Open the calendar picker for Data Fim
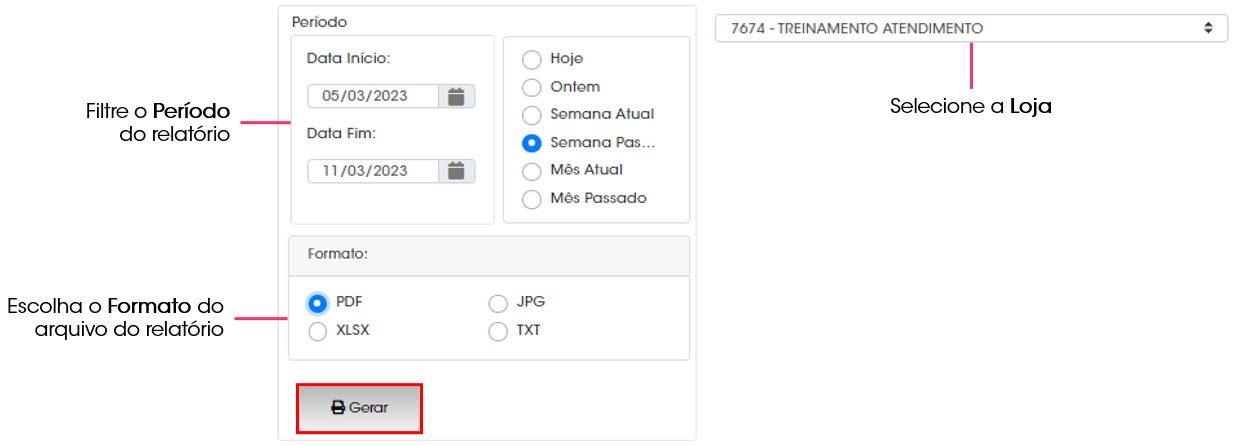Screen dimensions: 1234x446 coord(457,171)
